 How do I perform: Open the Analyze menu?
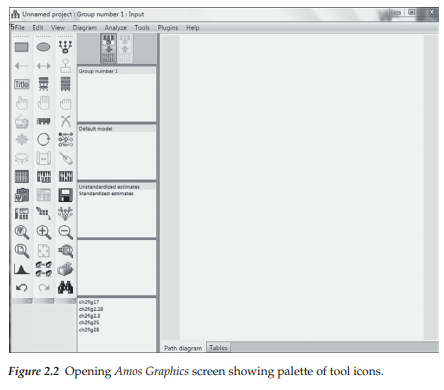116,28
